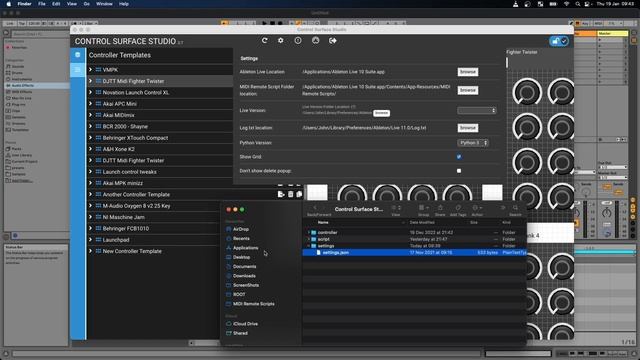
Task: Toggle the Show Grid checkbox
Action: 459,157
